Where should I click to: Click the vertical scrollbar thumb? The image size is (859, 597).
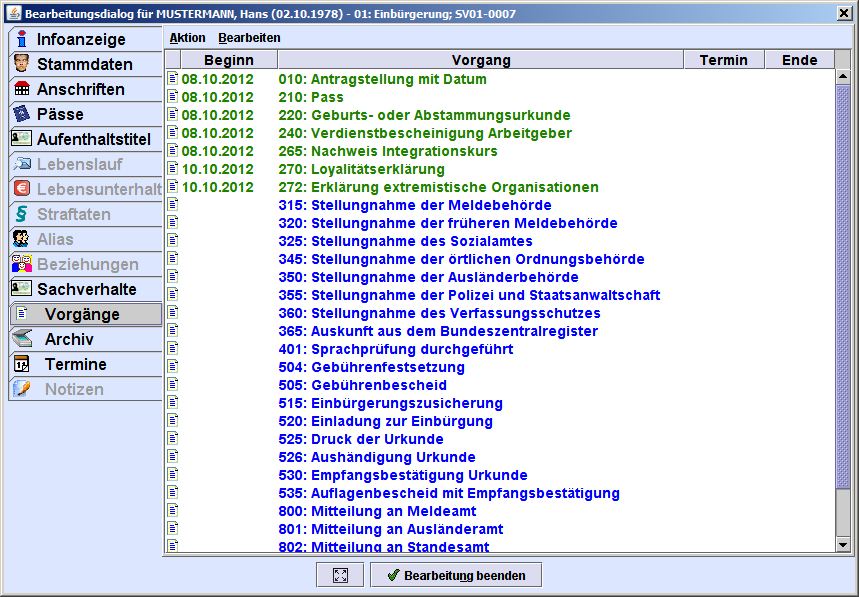[x=843, y=286]
